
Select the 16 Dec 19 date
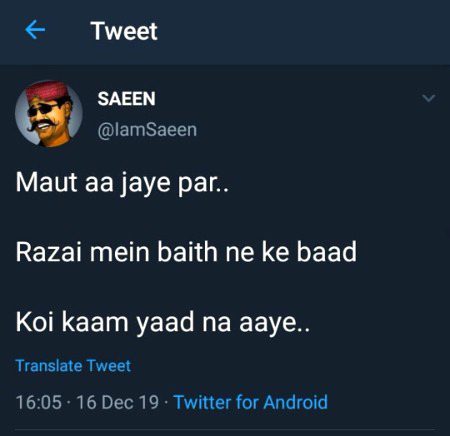[x=118, y=402]
